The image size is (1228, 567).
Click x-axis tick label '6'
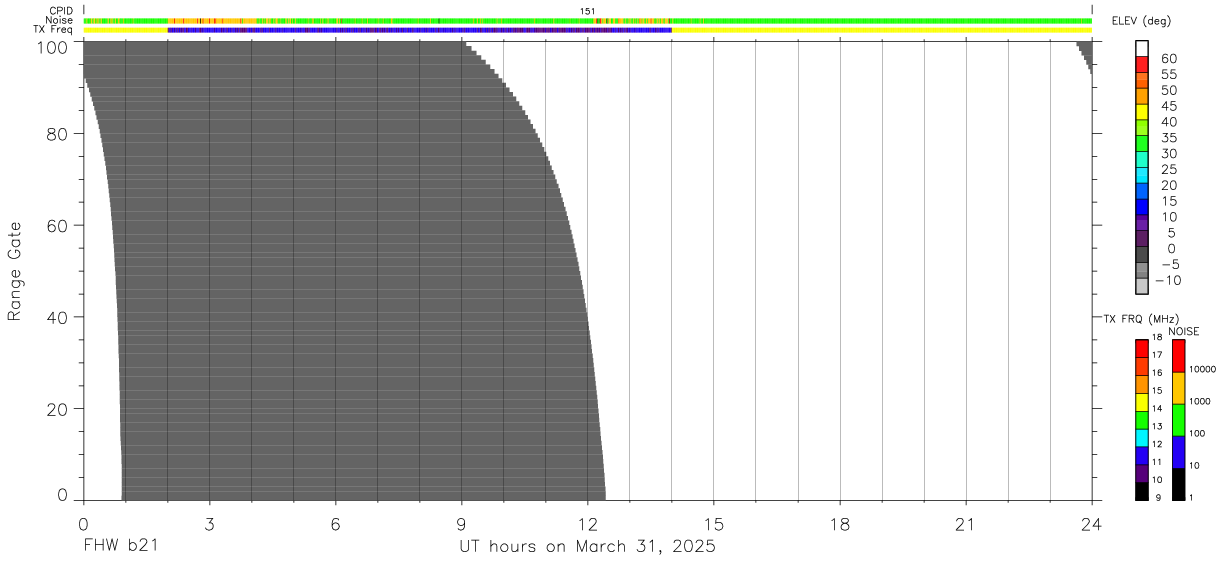coord(336,525)
